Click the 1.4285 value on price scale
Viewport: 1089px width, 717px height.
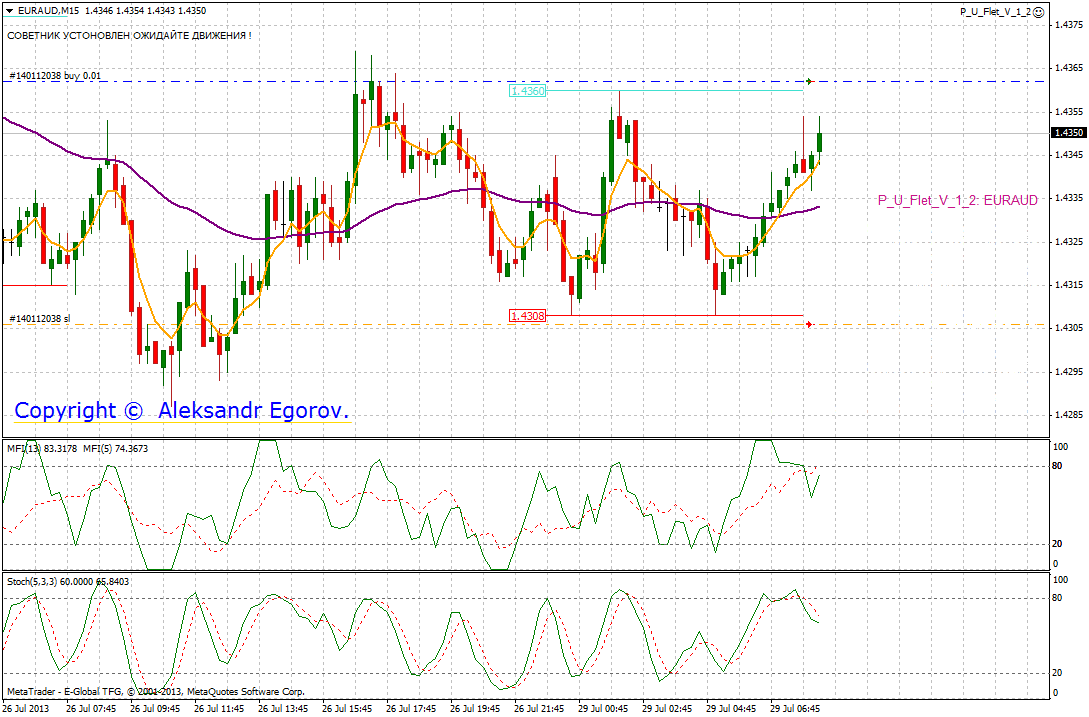1069,415
